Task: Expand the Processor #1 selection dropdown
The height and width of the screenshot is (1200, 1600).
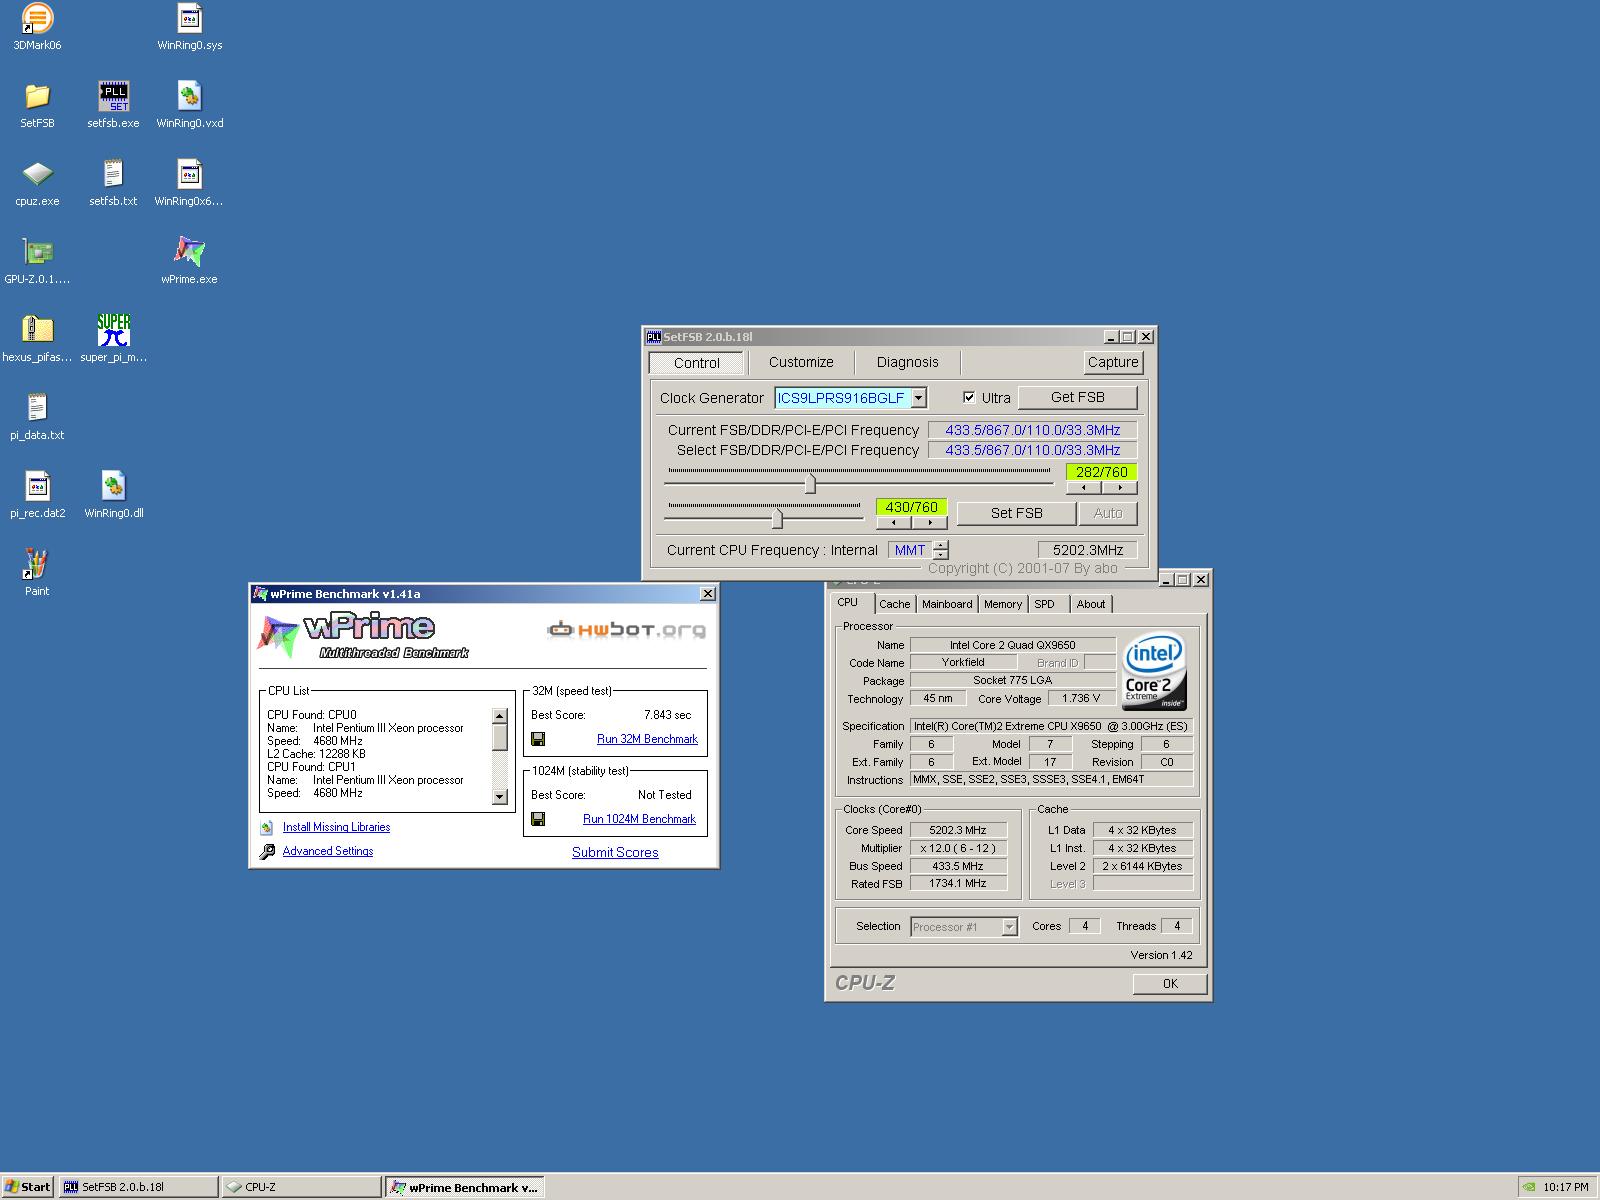Action: tap(1009, 927)
